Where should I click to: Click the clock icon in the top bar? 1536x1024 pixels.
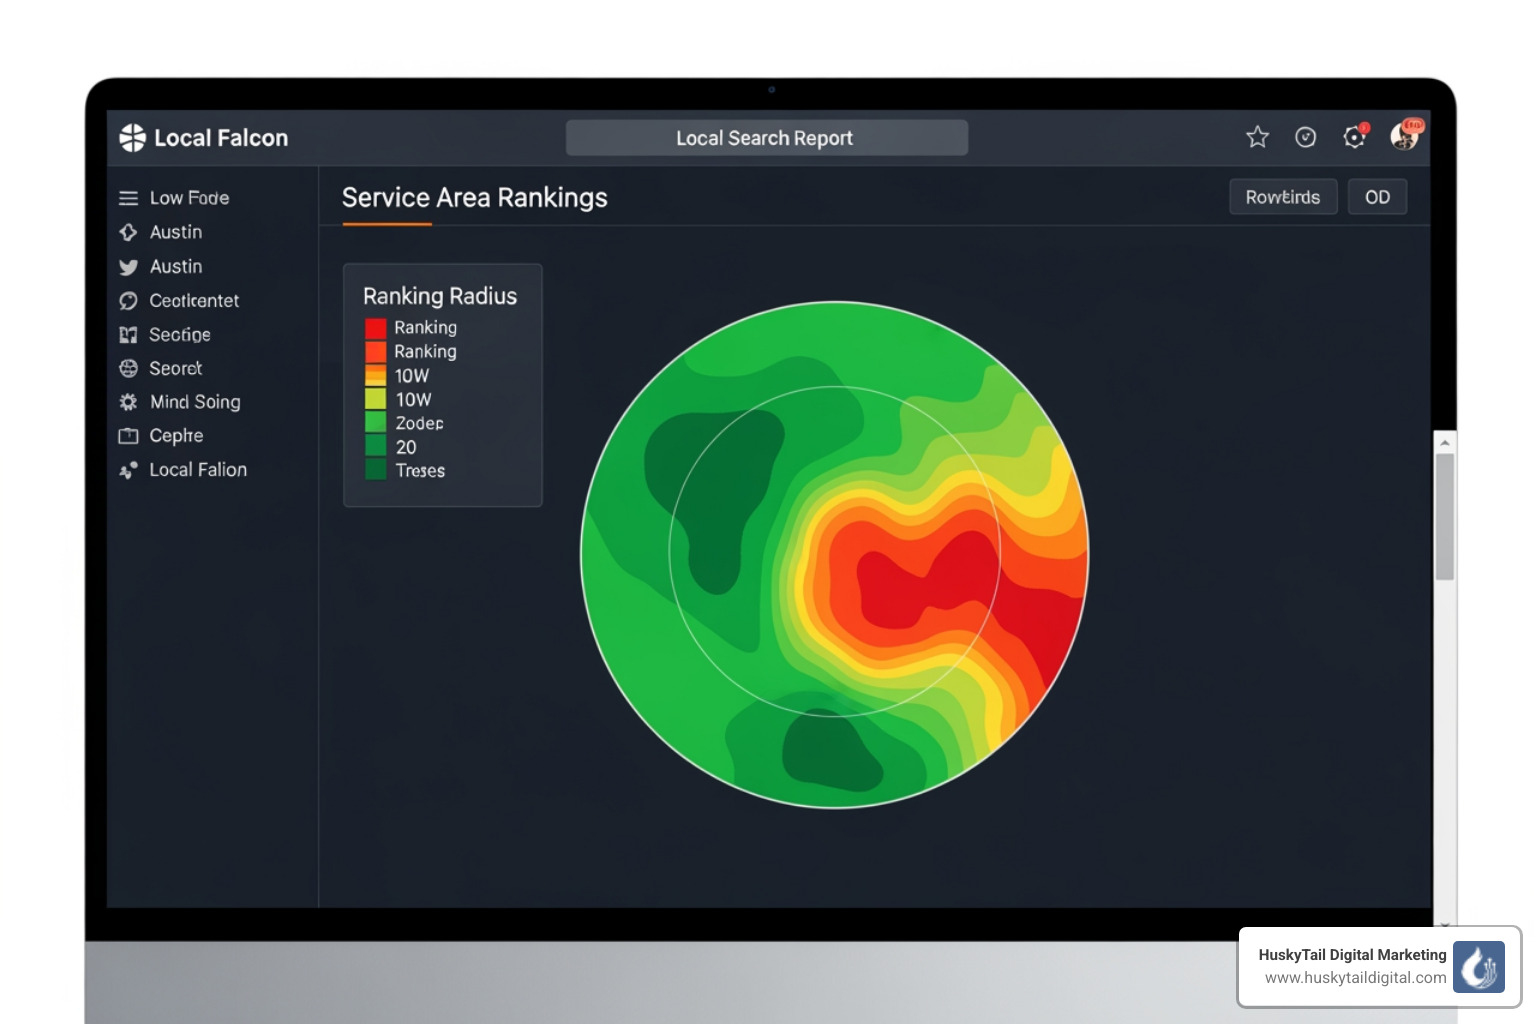tap(1306, 137)
